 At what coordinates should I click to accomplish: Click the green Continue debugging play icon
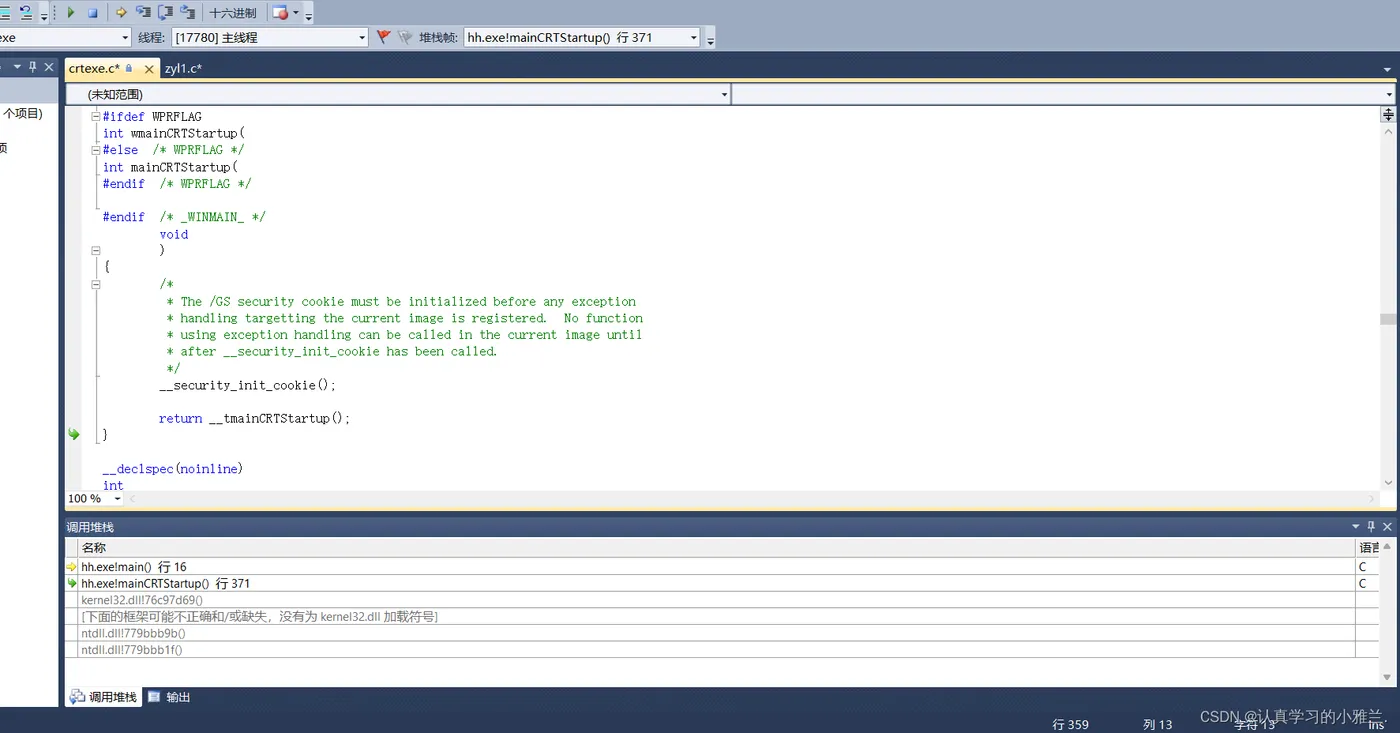pyautogui.click(x=70, y=13)
